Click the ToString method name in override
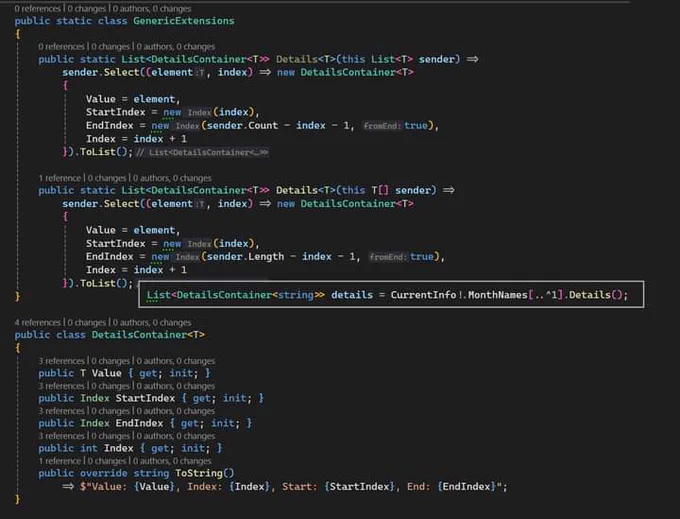 pos(199,473)
